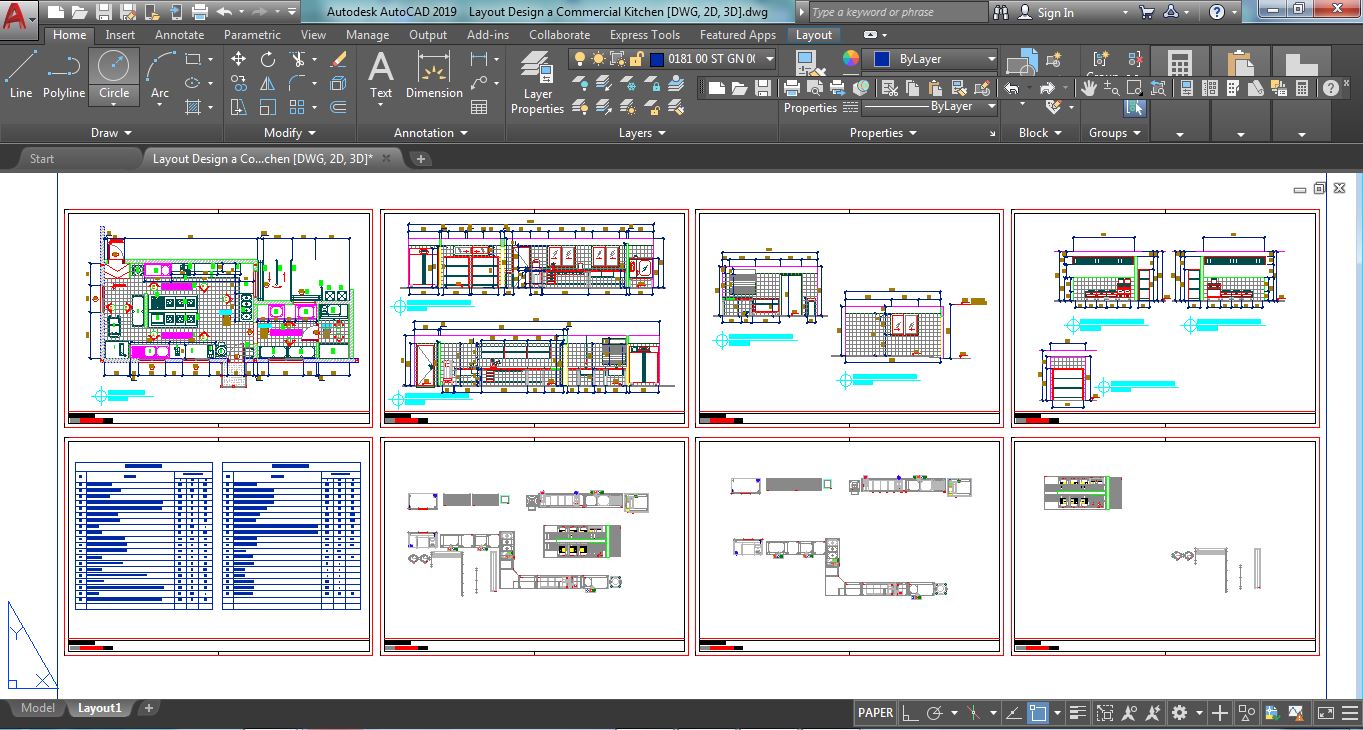Image resolution: width=1363 pixels, height=730 pixels.
Task: Toggle Annotation Visibility in status bar
Action: (x=1130, y=713)
